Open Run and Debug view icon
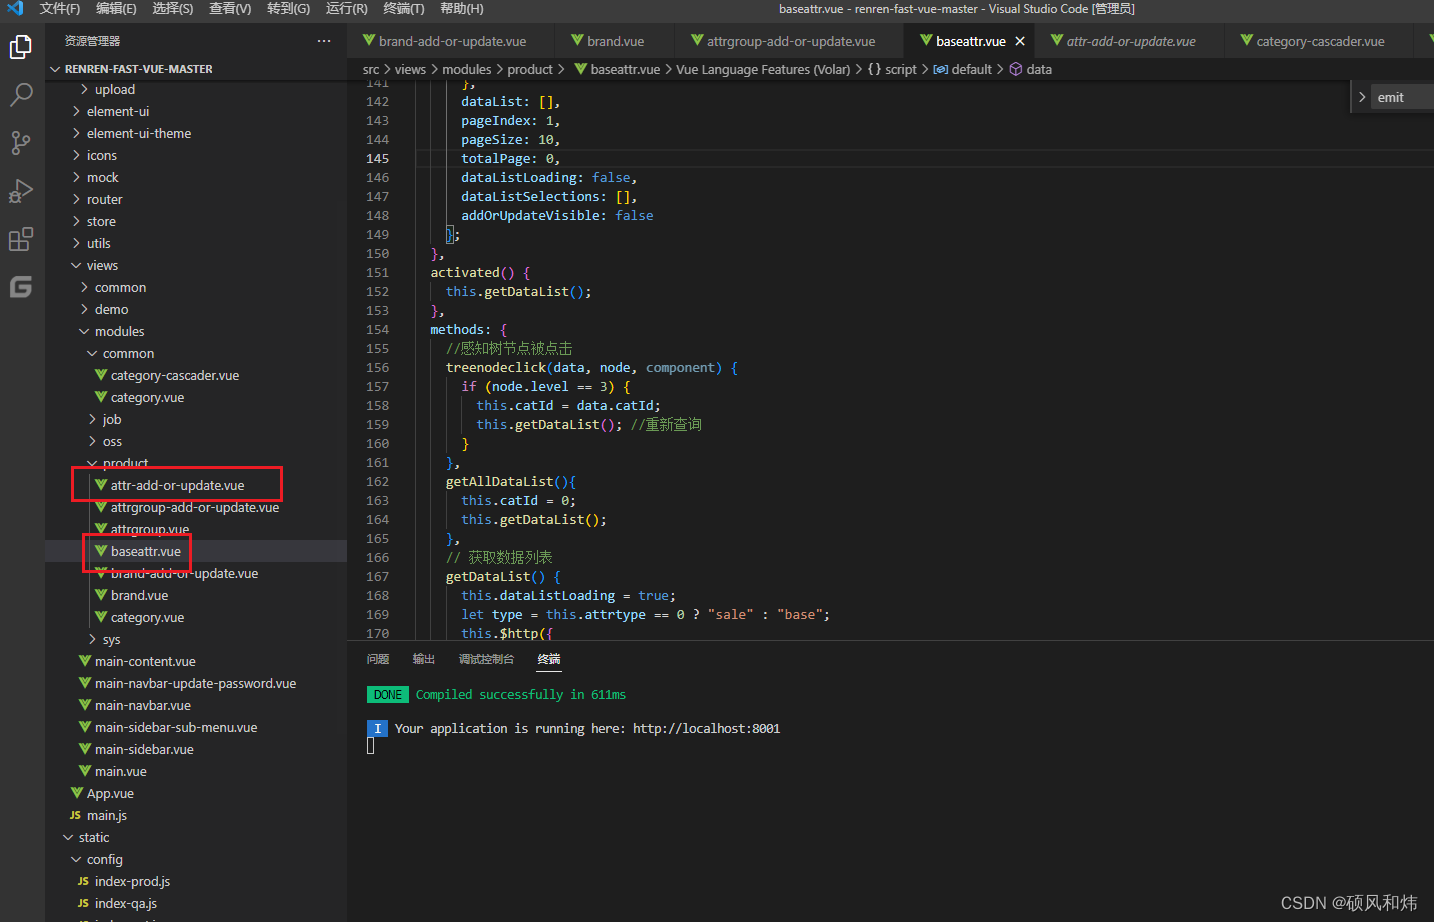Viewport: 1434px width, 922px height. tap(21, 191)
